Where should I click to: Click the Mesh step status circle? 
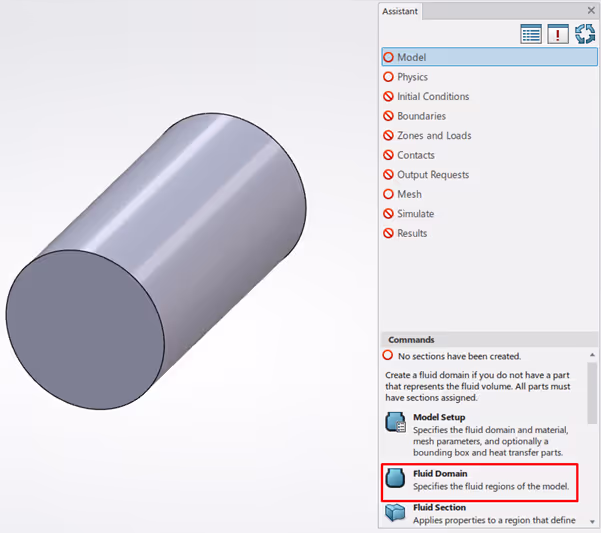point(388,194)
